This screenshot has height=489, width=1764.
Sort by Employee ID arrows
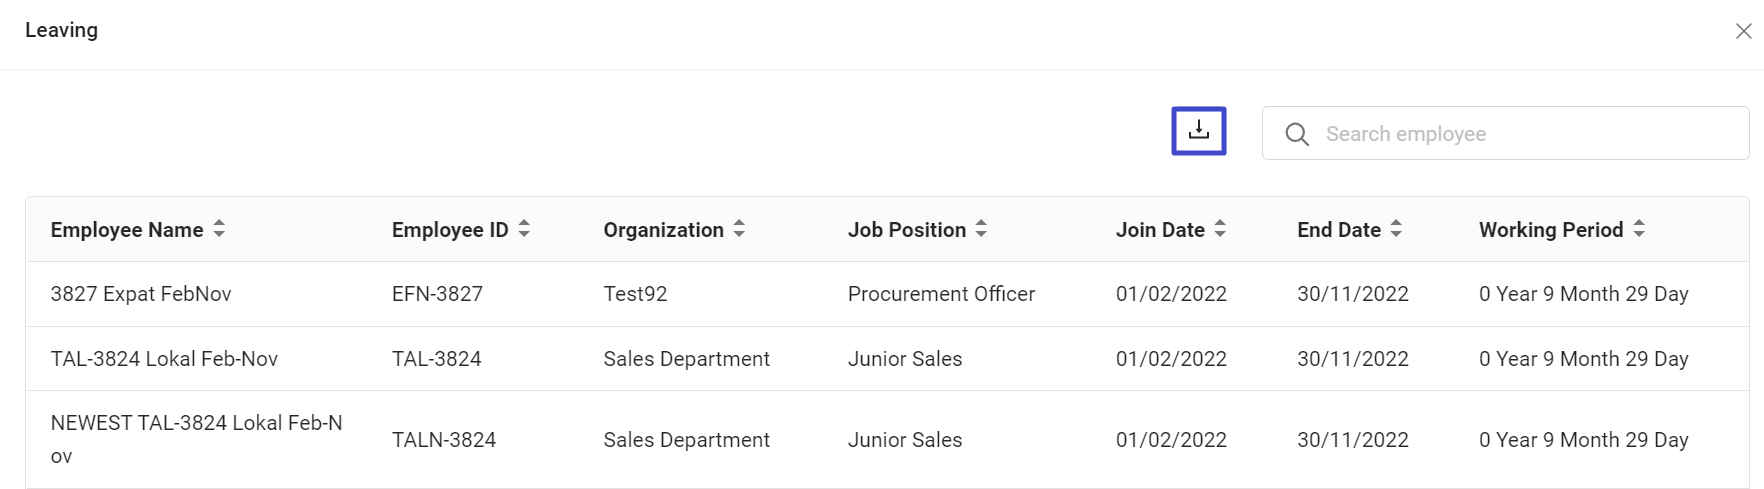click(524, 229)
